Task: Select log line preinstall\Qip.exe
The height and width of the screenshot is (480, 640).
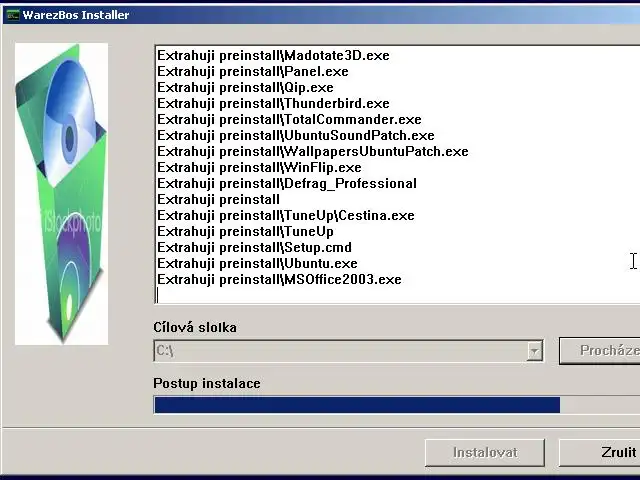Action: pos(245,87)
